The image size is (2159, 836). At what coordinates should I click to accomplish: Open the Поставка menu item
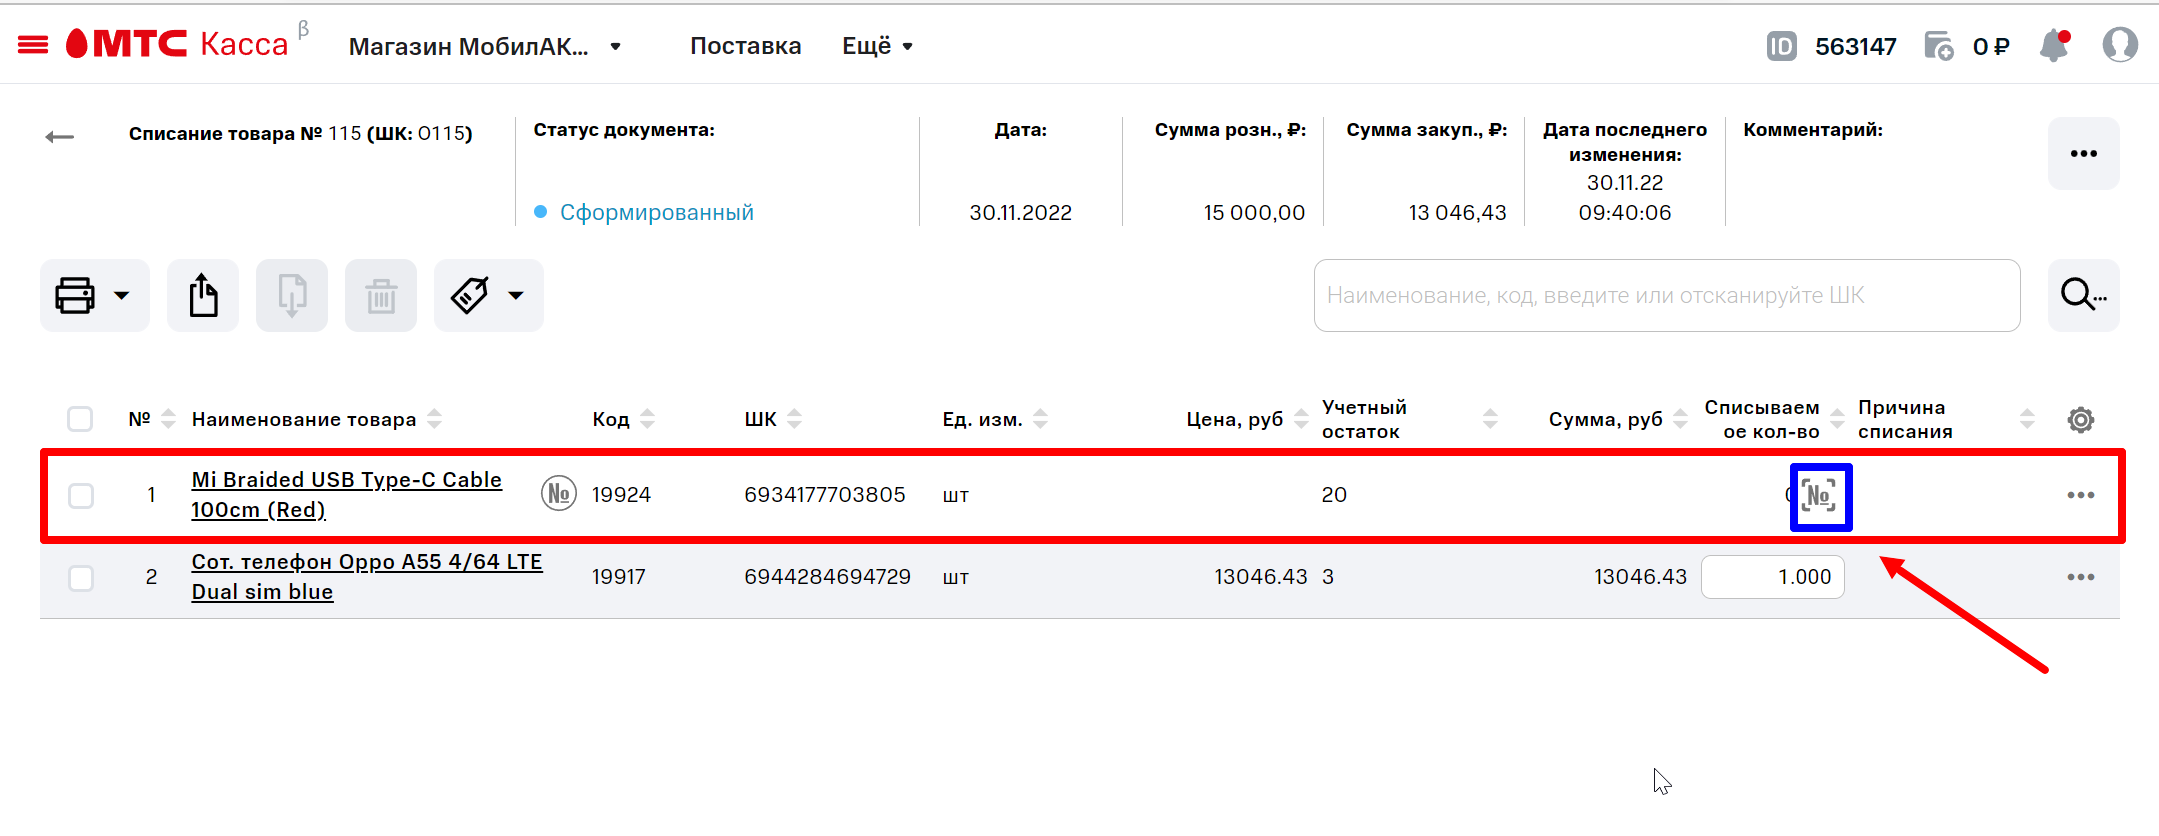pos(745,46)
